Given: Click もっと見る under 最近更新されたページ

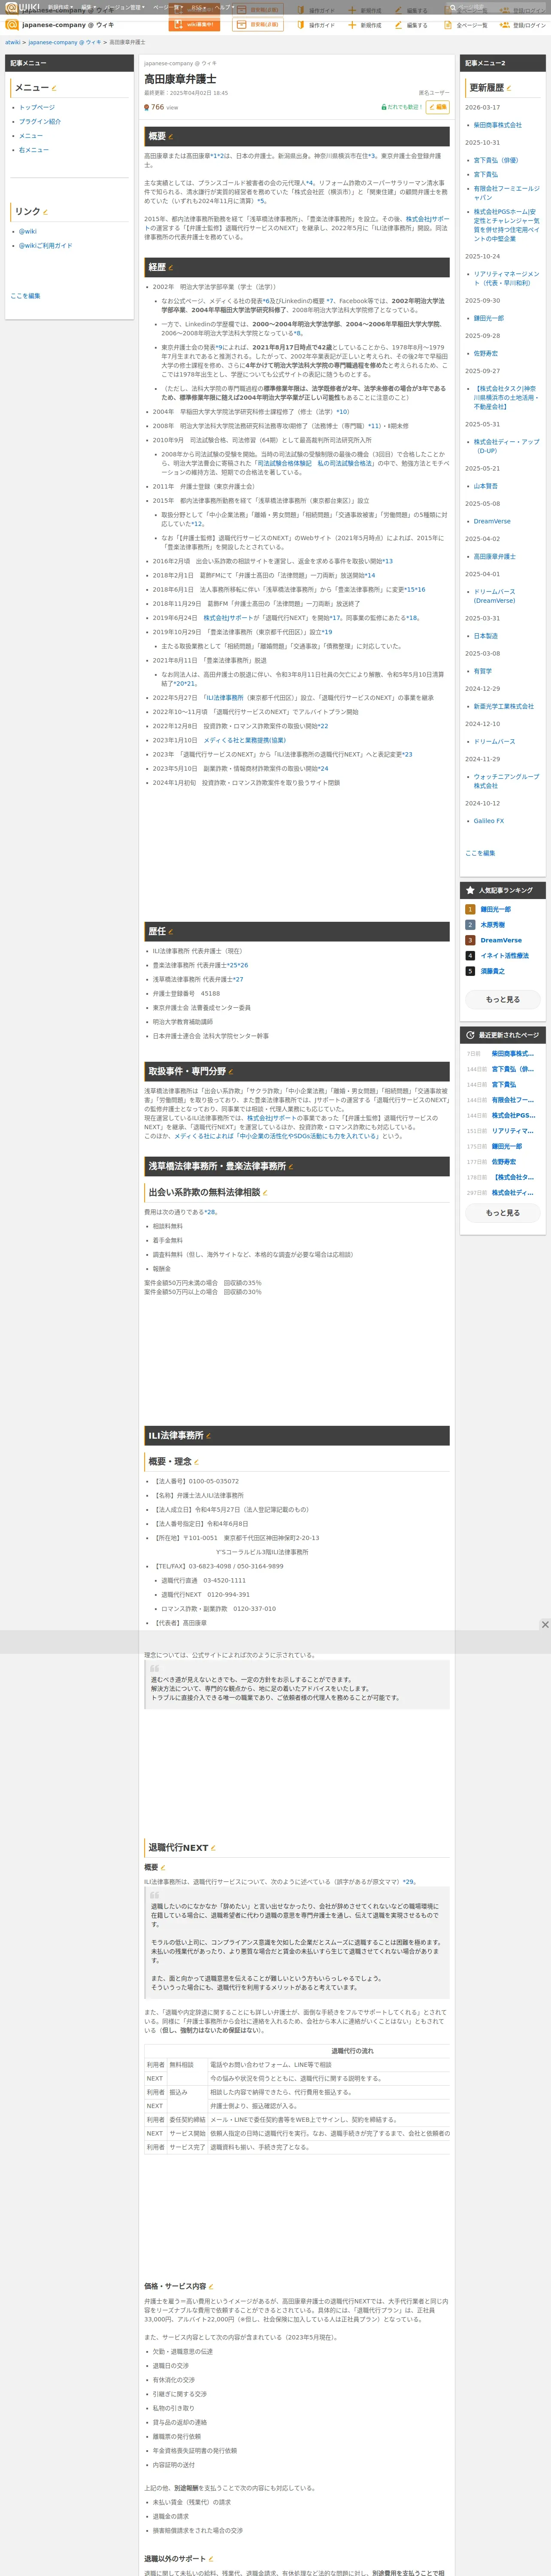Looking at the screenshot, I should click(x=503, y=1213).
